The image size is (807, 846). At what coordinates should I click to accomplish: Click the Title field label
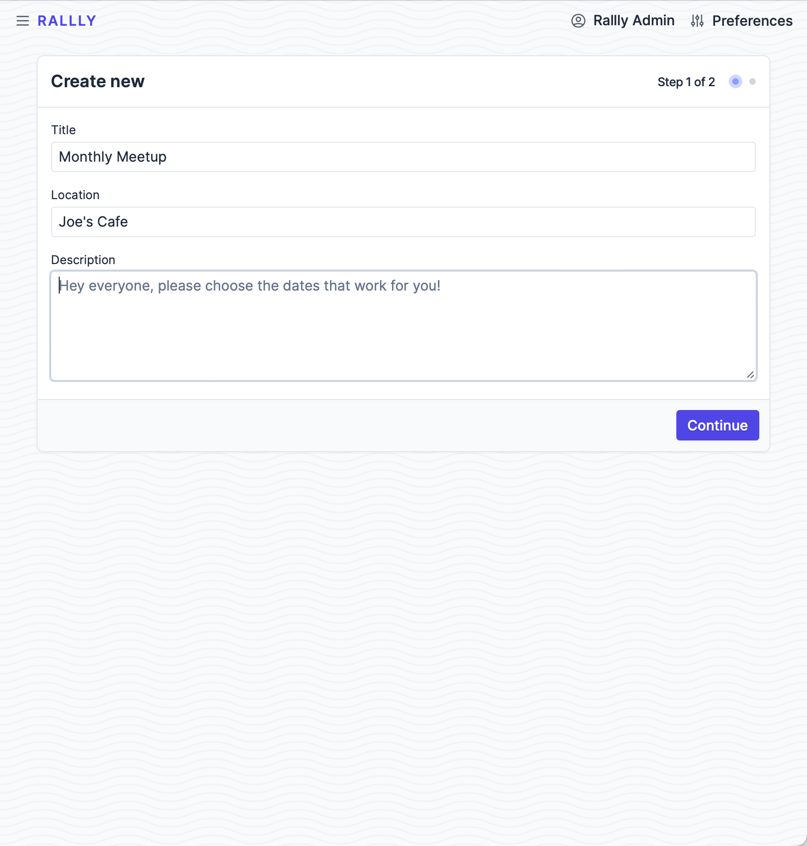pyautogui.click(x=63, y=130)
